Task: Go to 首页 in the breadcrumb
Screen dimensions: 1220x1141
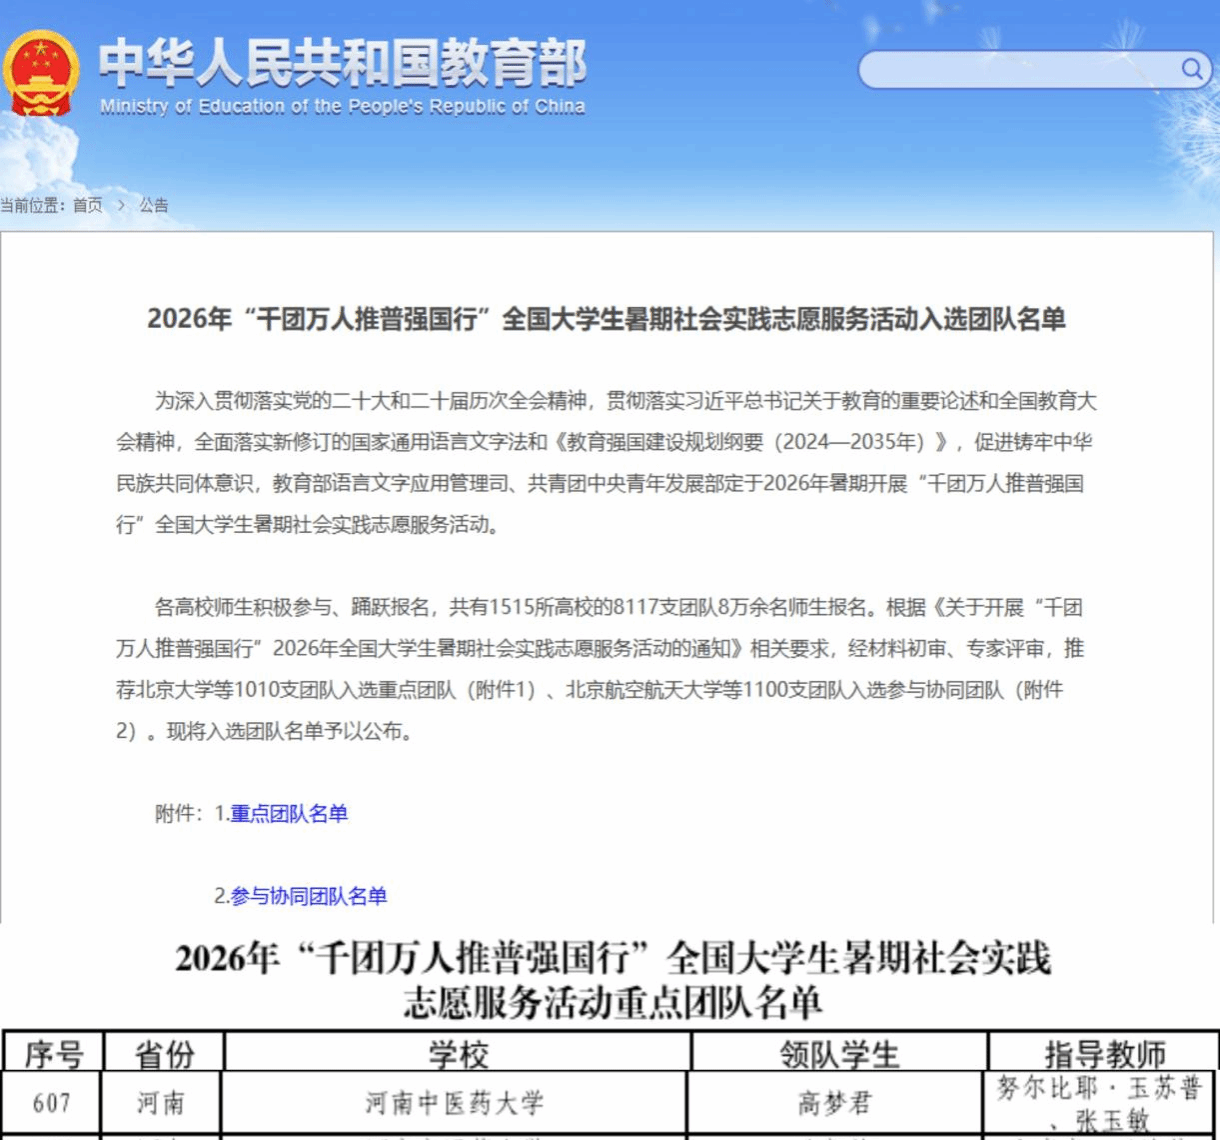Action: 88,205
